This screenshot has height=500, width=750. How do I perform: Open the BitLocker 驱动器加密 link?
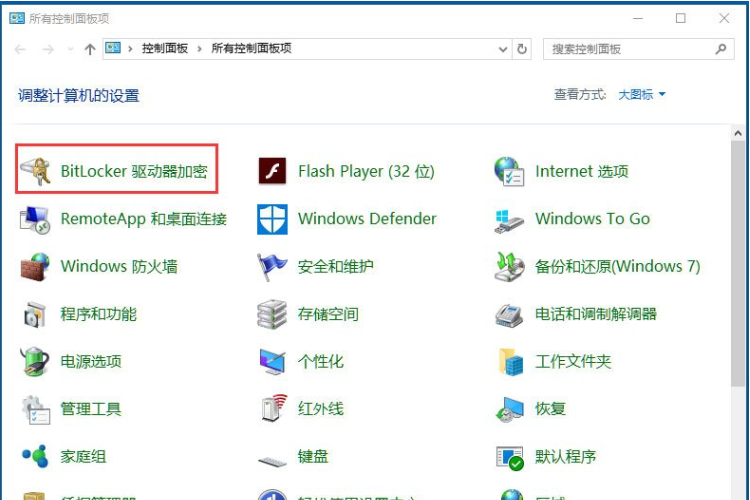pyautogui.click(x=134, y=171)
